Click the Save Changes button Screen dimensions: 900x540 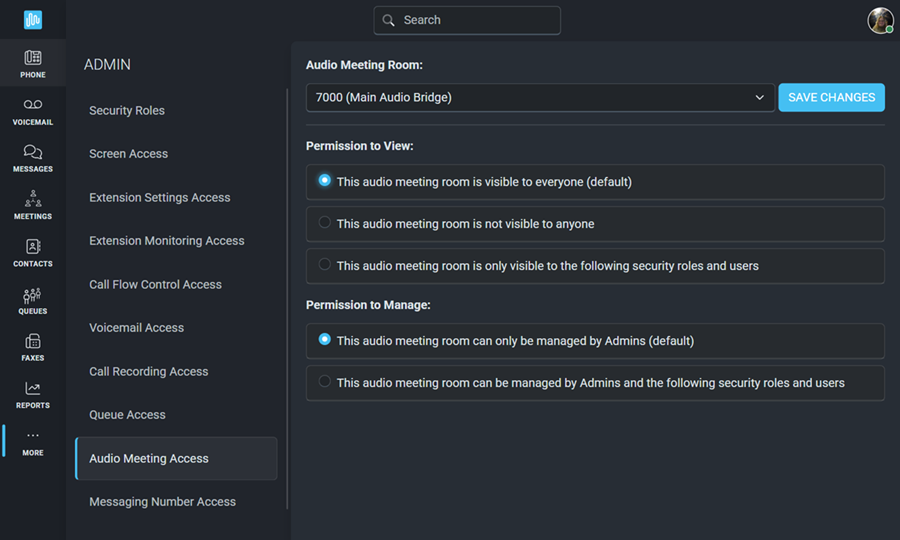pos(831,98)
